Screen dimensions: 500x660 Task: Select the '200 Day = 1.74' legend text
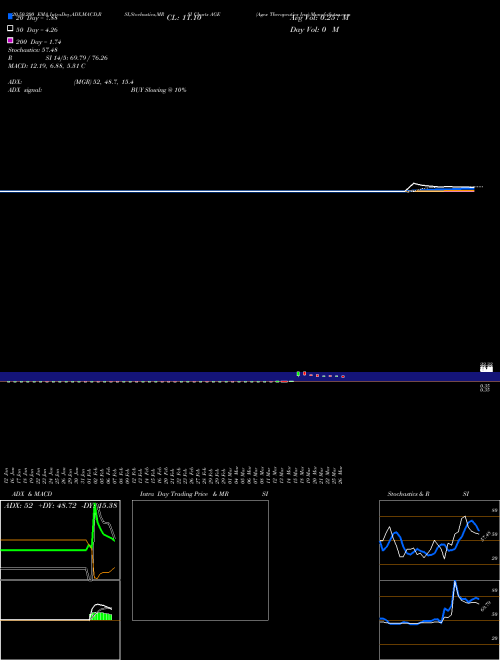coord(39,42)
